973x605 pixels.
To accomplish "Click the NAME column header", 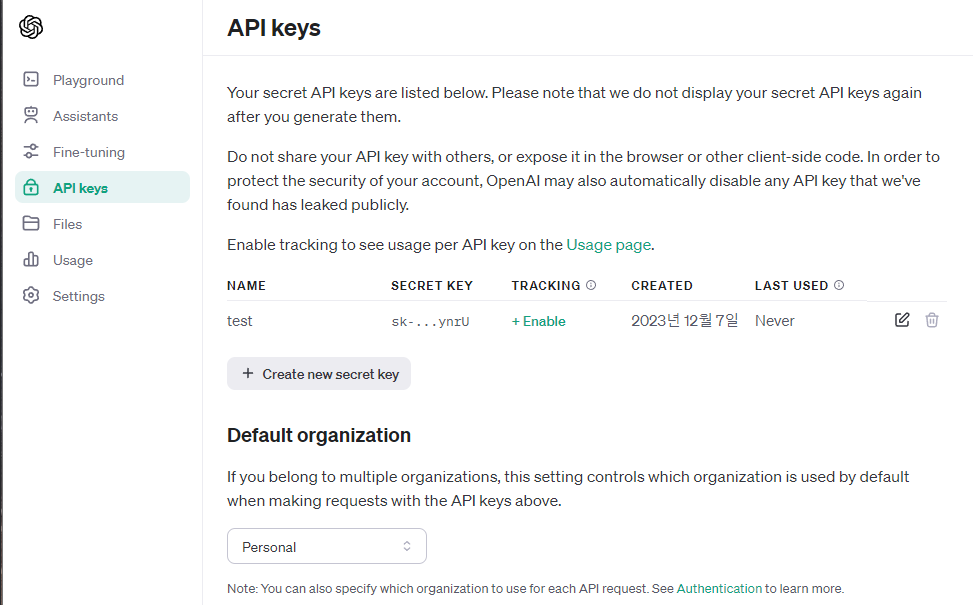I will (x=246, y=285).
